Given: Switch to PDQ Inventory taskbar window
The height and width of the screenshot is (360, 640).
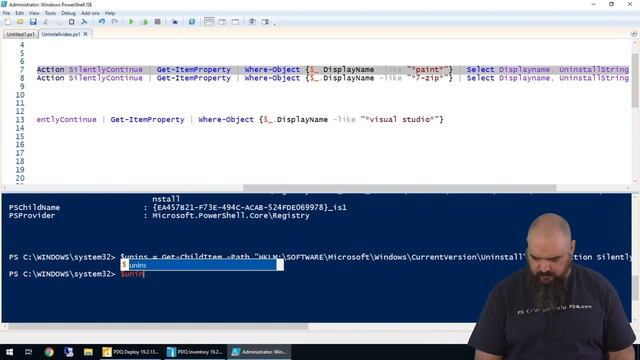Looking at the screenshot, I should pos(195,352).
